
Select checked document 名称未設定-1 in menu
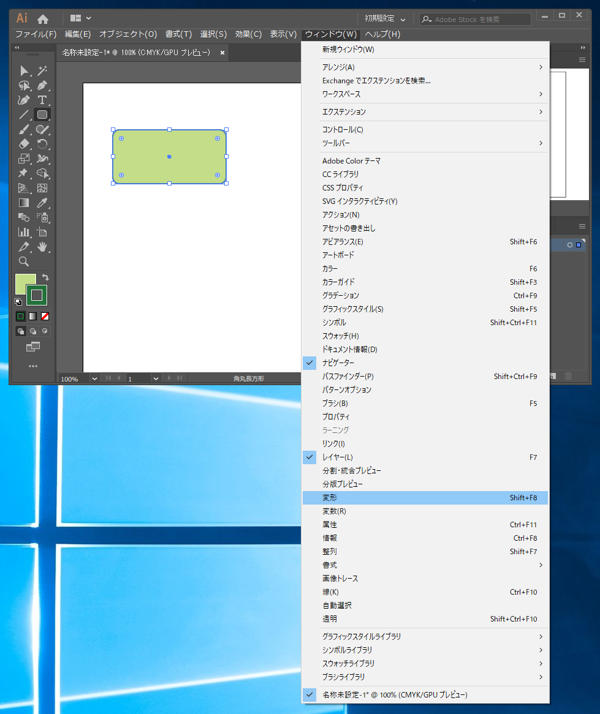(x=425, y=695)
